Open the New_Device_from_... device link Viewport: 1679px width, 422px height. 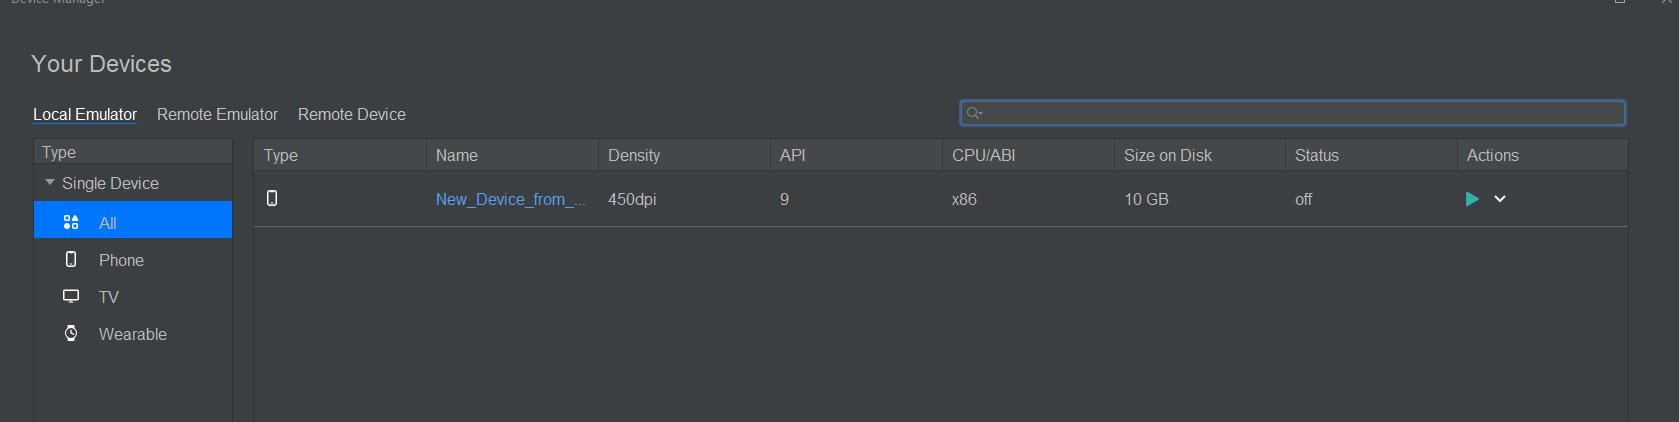pos(511,199)
